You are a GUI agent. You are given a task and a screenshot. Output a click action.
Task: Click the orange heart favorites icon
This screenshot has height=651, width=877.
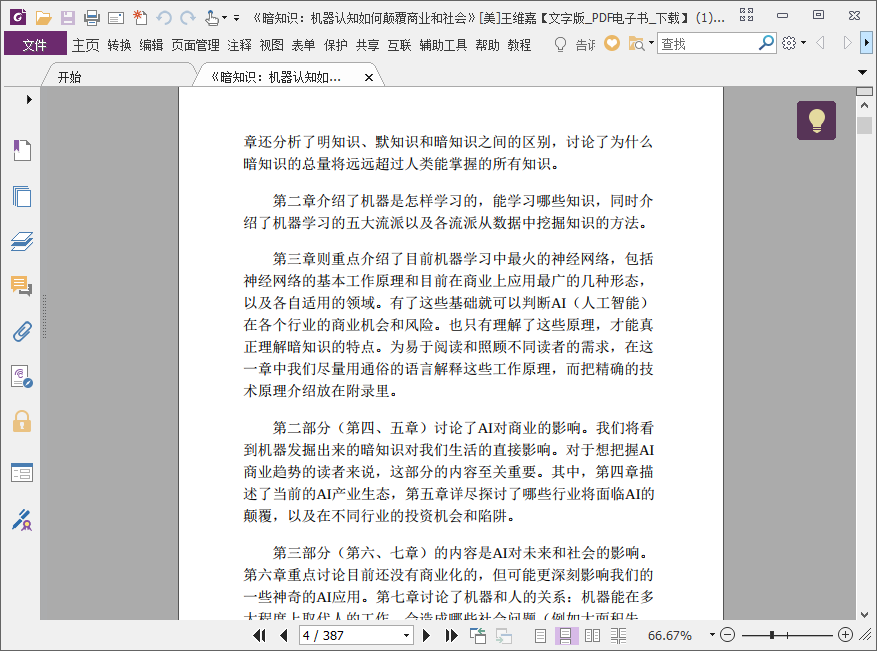(x=612, y=43)
